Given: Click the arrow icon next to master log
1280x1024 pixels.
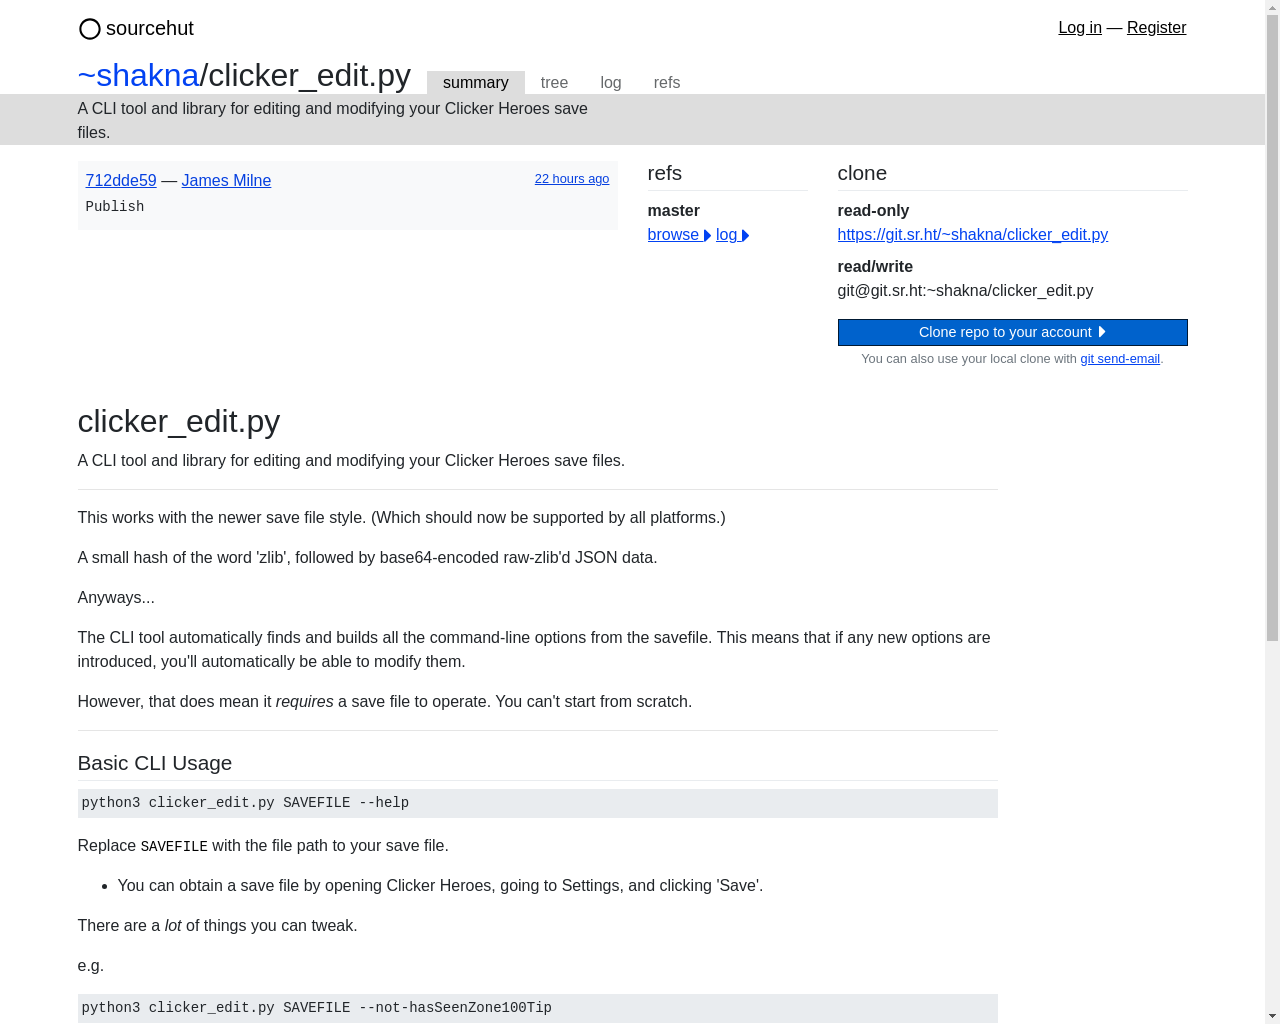Looking at the screenshot, I should 745,236.
